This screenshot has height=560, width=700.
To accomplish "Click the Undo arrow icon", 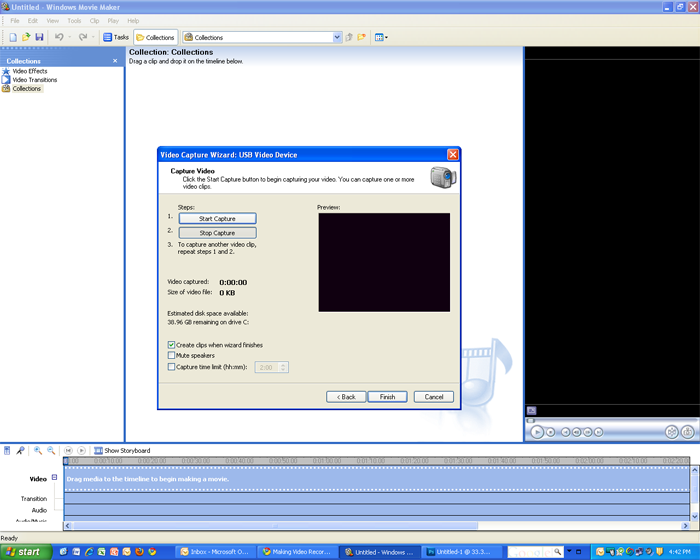I will 59,37.
